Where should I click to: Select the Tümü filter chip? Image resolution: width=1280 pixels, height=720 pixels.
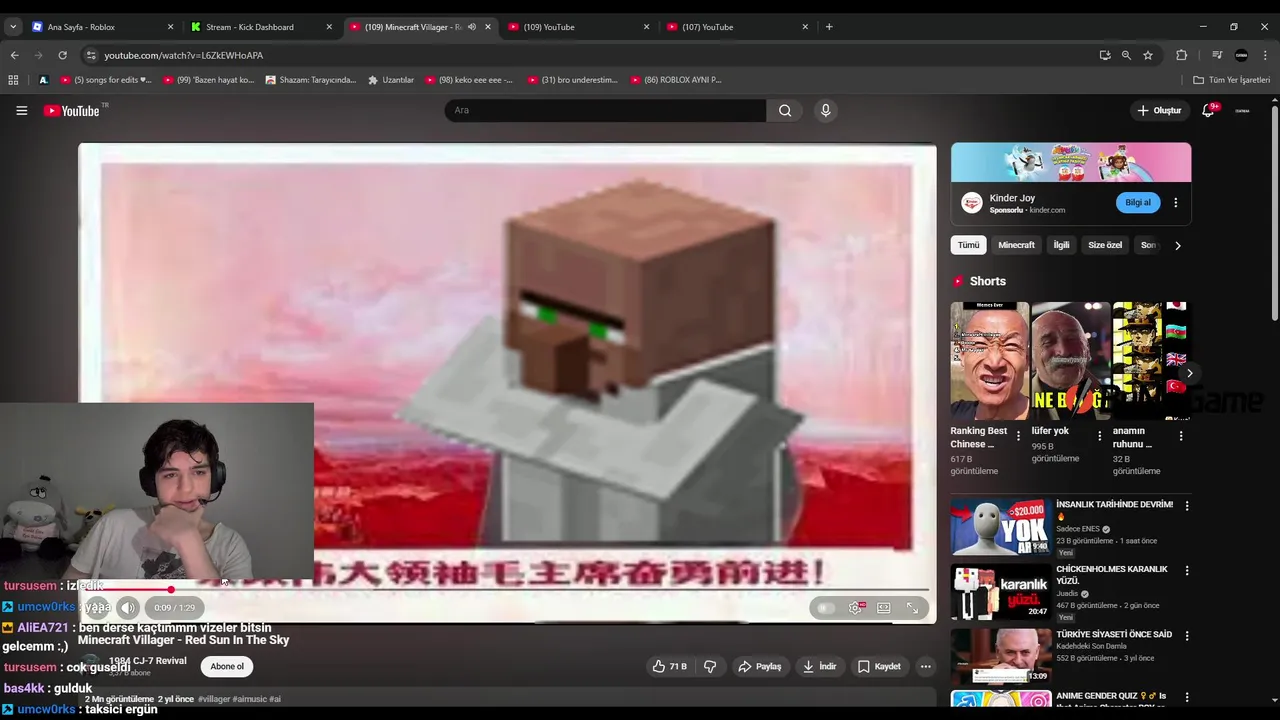click(x=968, y=245)
